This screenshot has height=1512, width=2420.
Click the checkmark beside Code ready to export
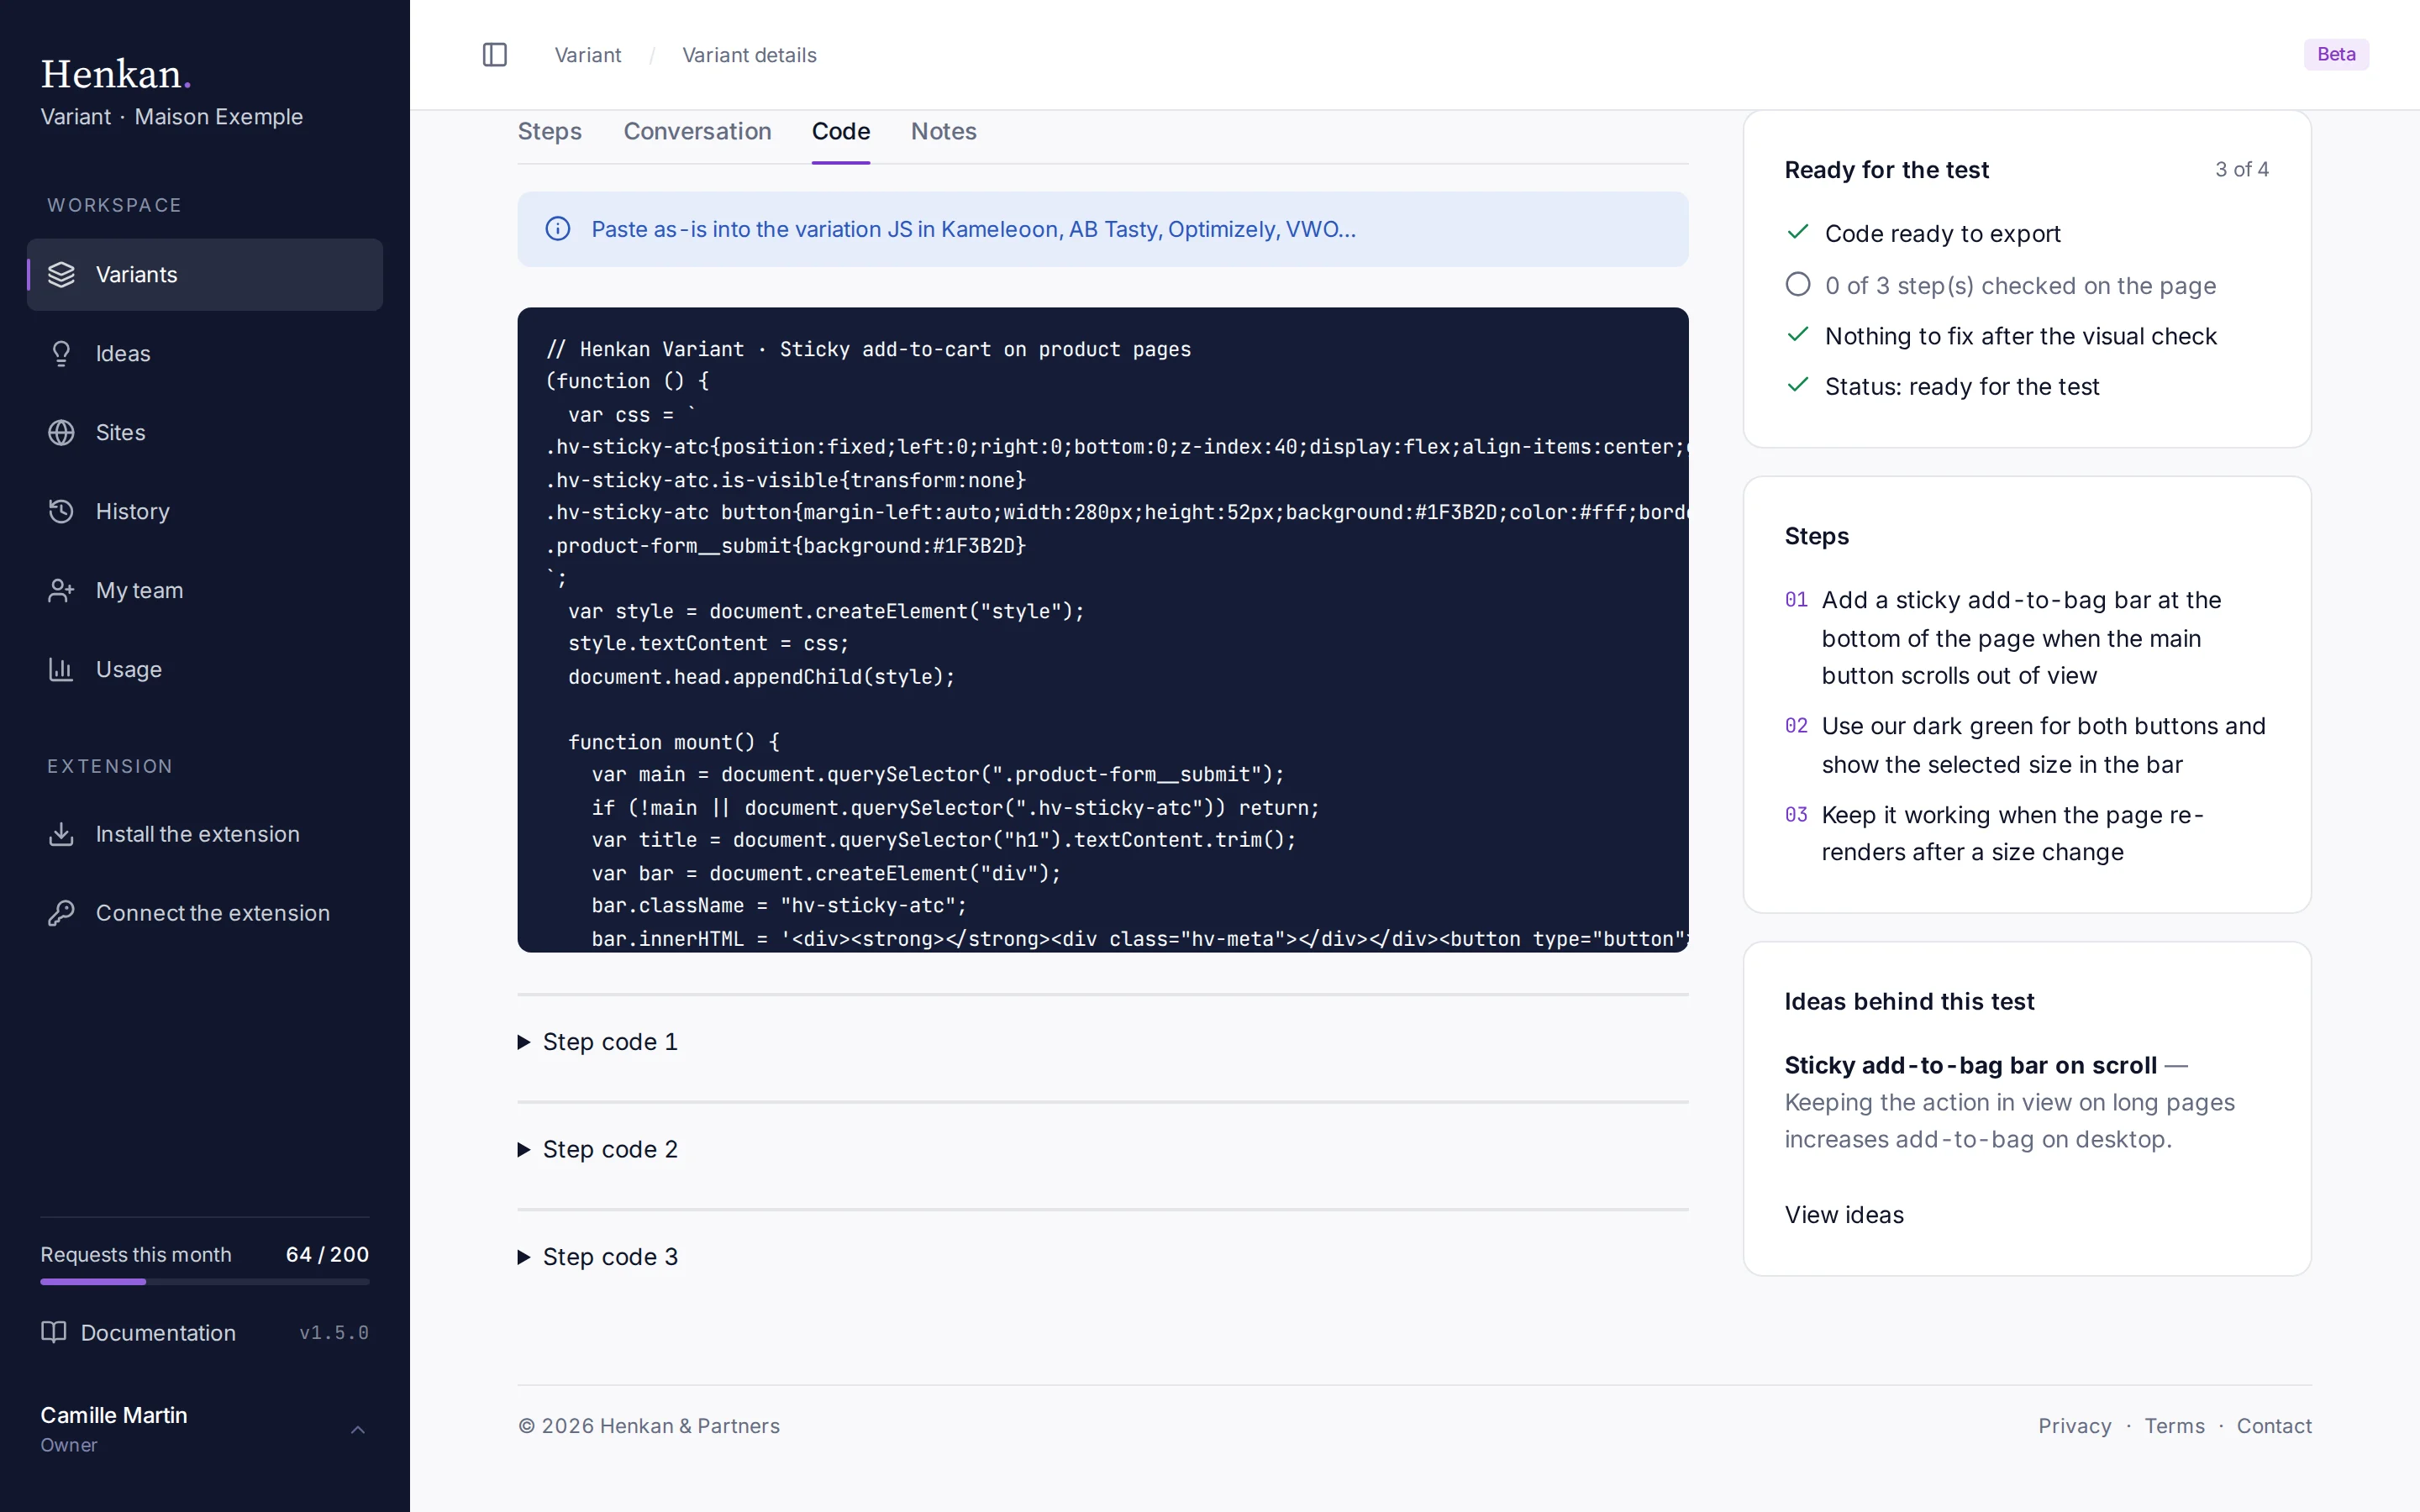pos(1798,232)
